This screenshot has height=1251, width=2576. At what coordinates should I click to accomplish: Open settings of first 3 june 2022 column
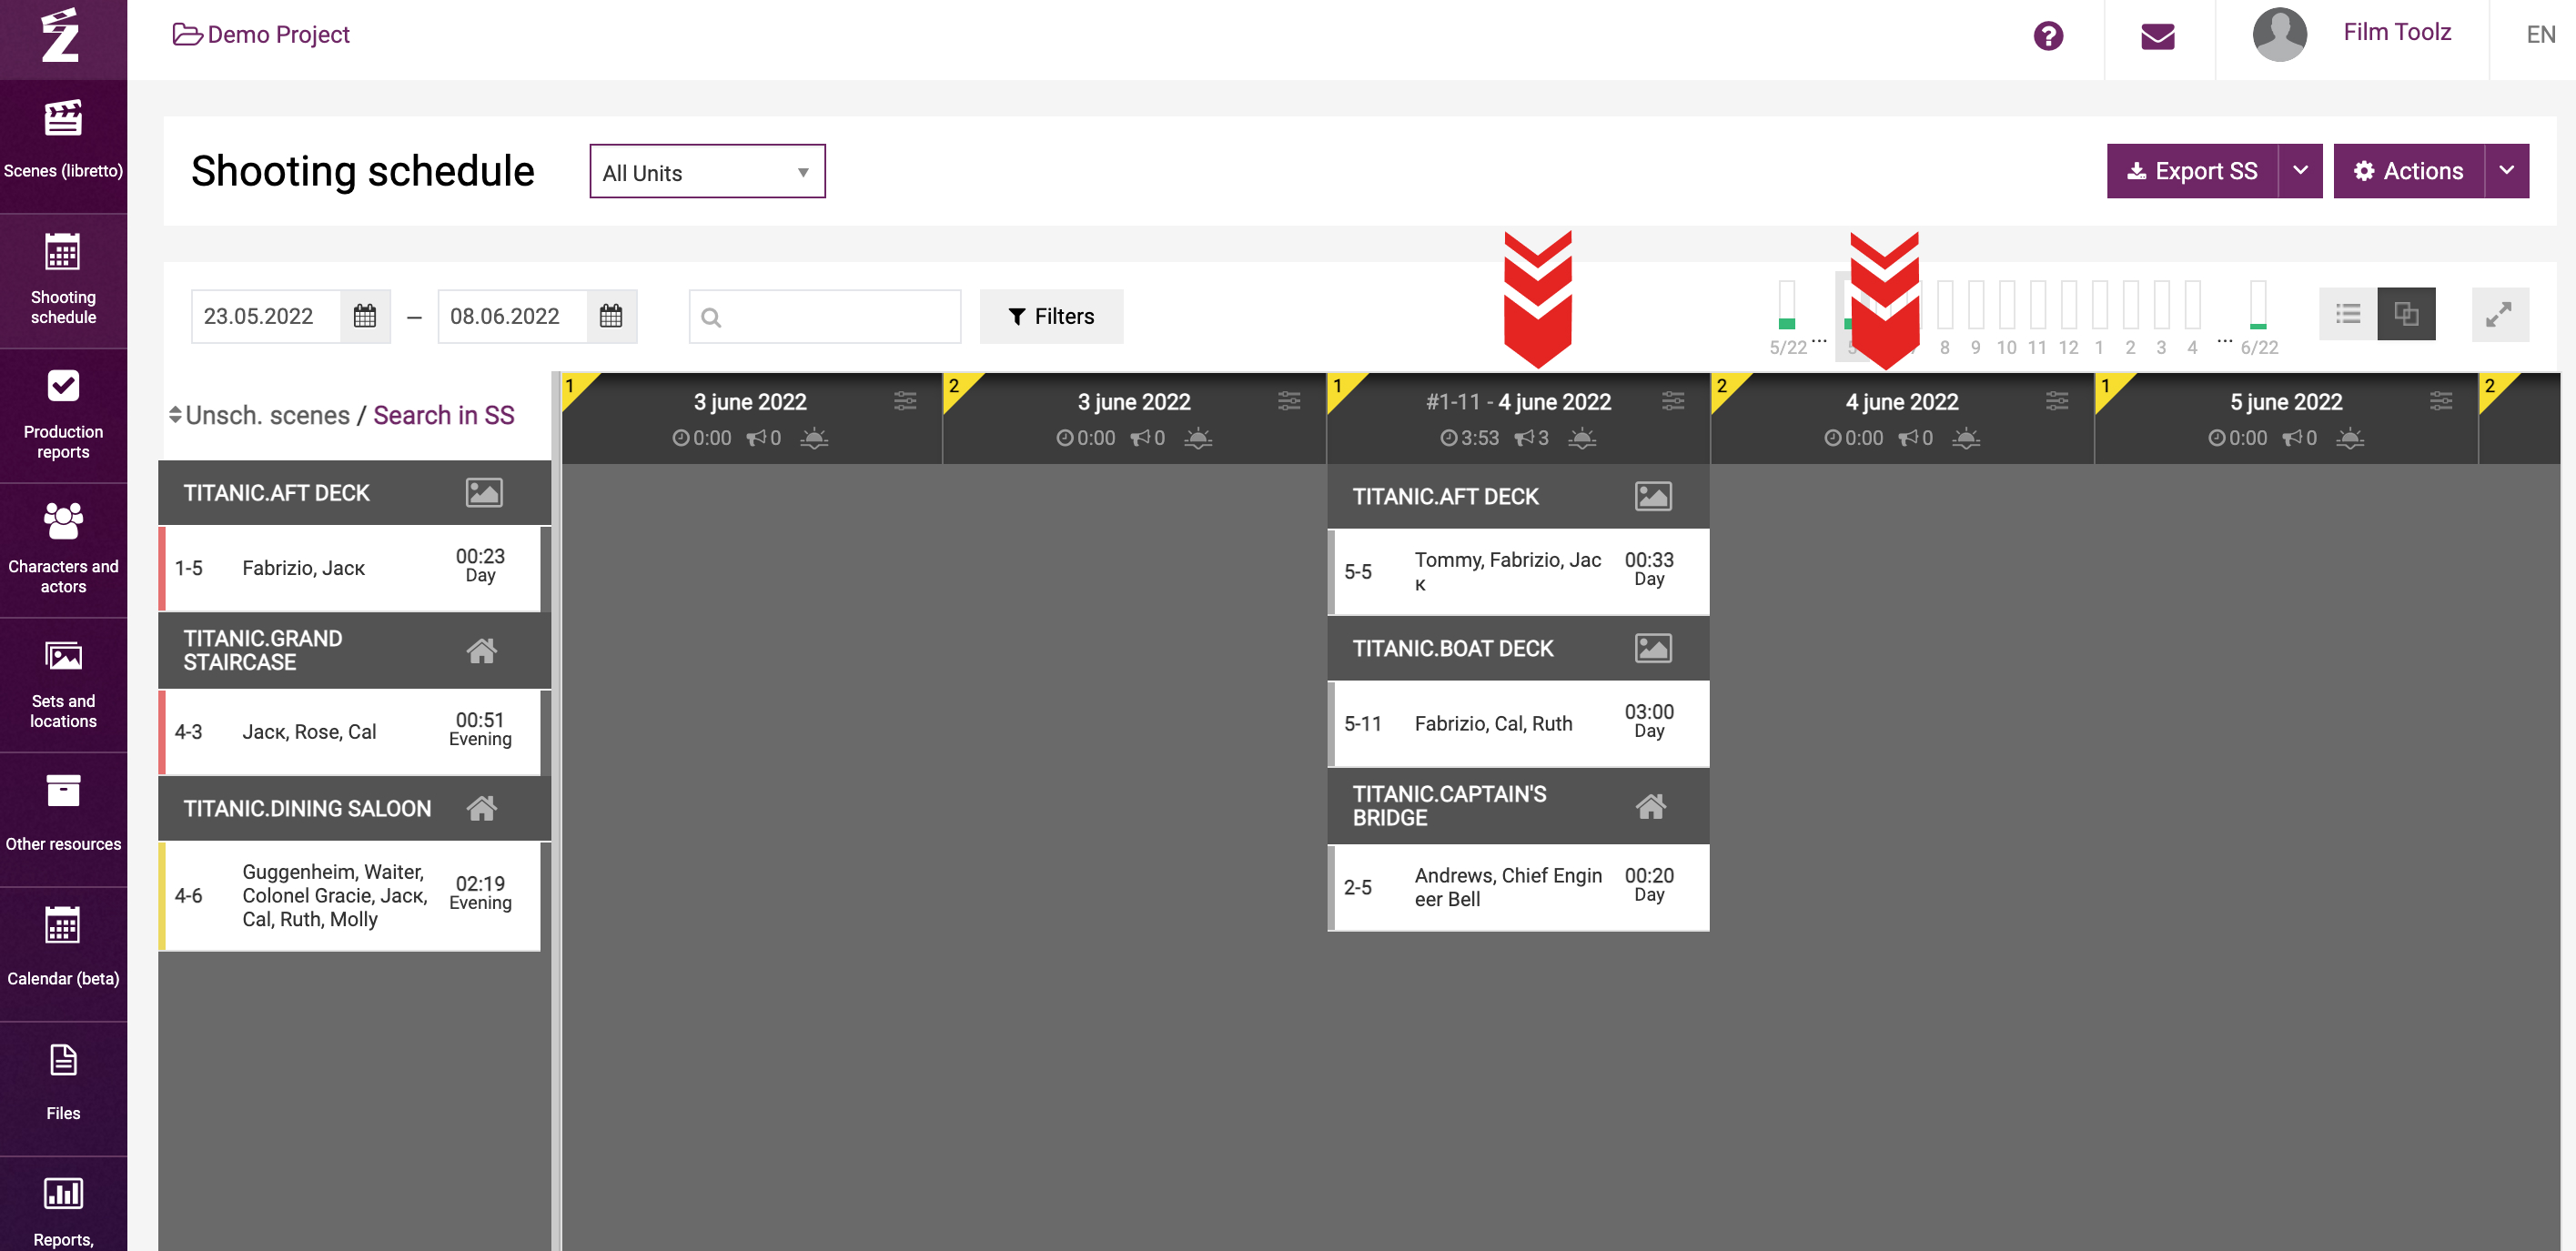coord(905,401)
